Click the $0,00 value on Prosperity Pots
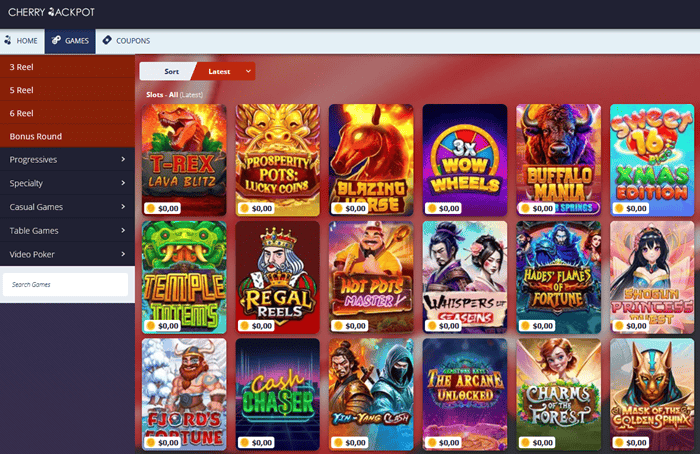700x454 pixels. pyautogui.click(x=262, y=208)
